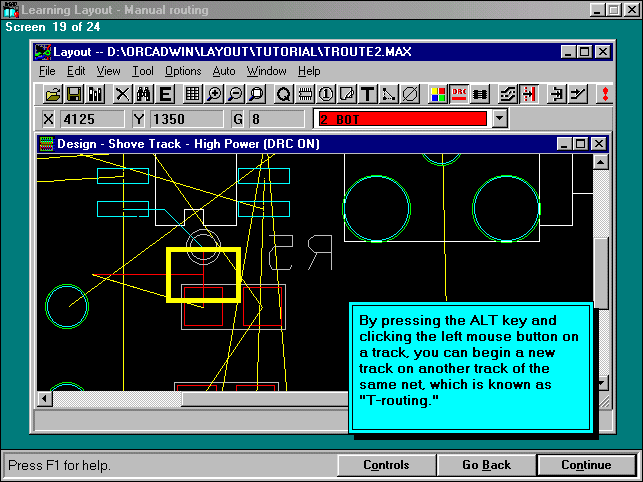Expand the Auto menu
The height and width of the screenshot is (482, 643).
[224, 71]
